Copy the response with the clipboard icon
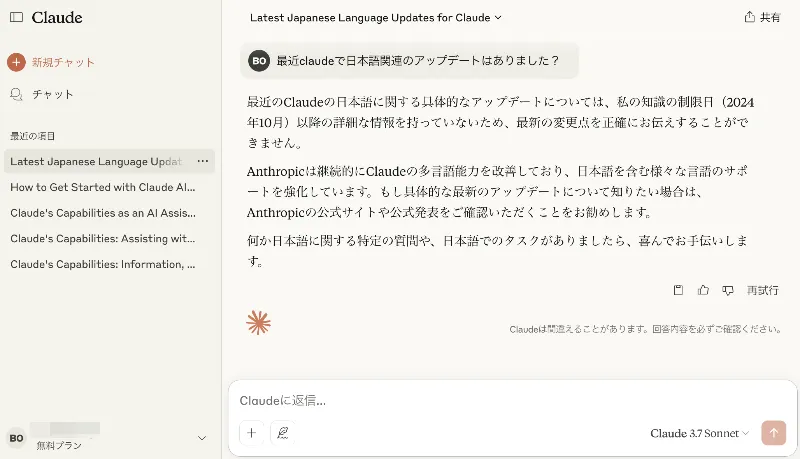 coord(678,290)
